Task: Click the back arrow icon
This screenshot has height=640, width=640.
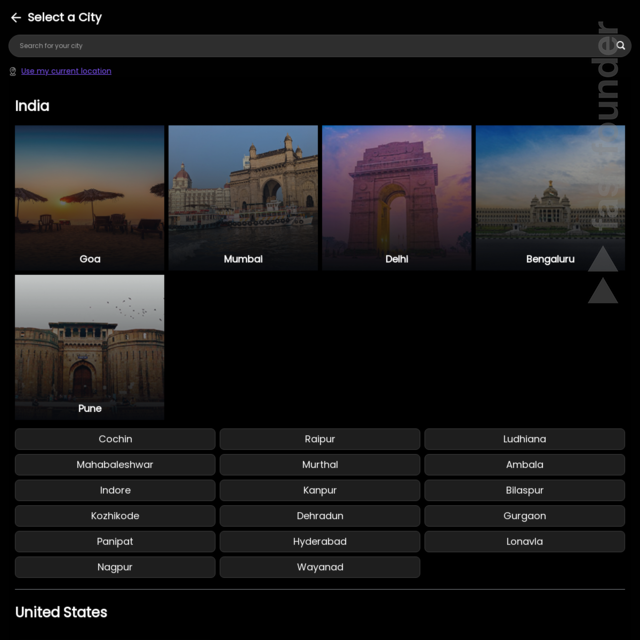Action: click(x=16, y=17)
